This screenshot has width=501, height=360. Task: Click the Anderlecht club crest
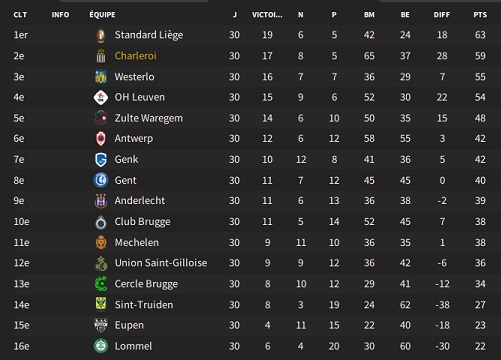point(101,201)
